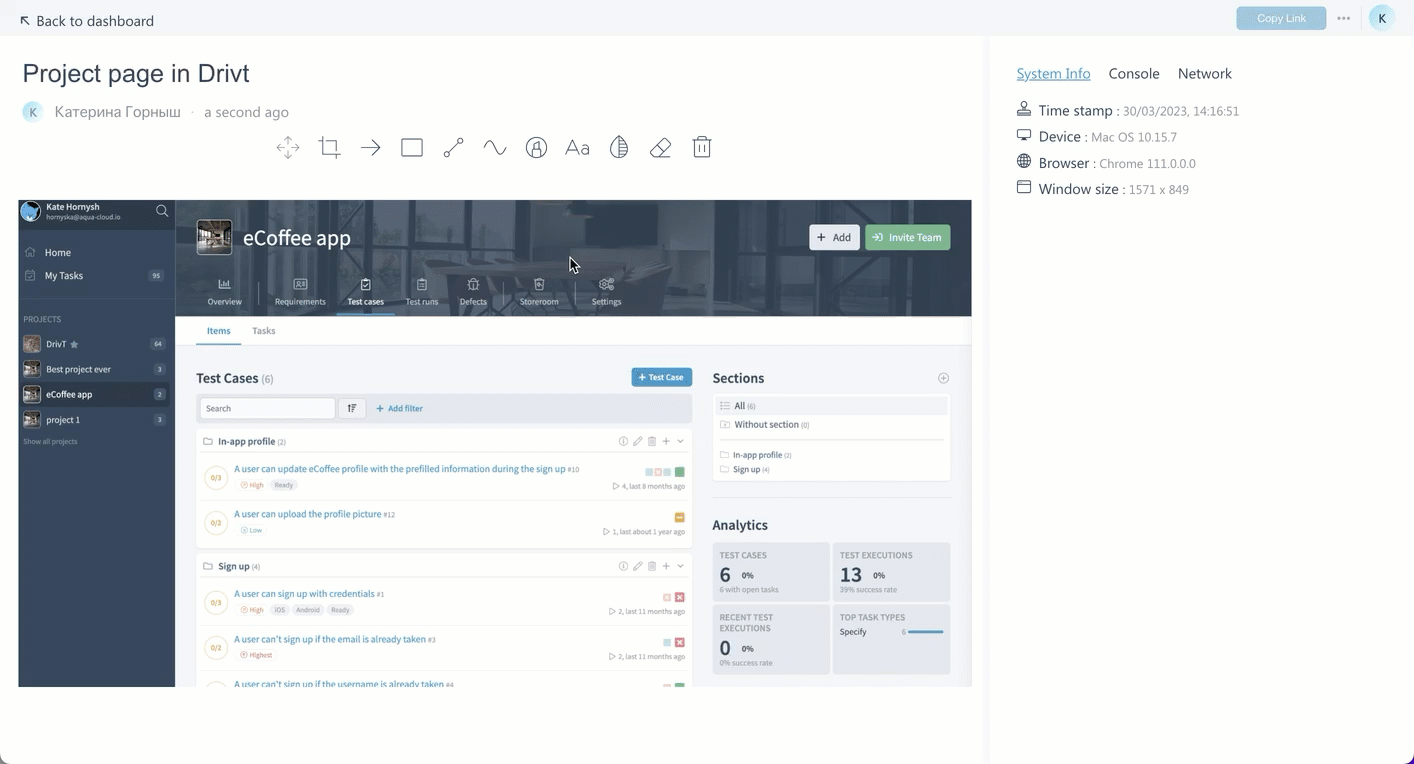The width and height of the screenshot is (1414, 764).
Task: Click the trash icon to delete annotations
Action: coord(702,148)
